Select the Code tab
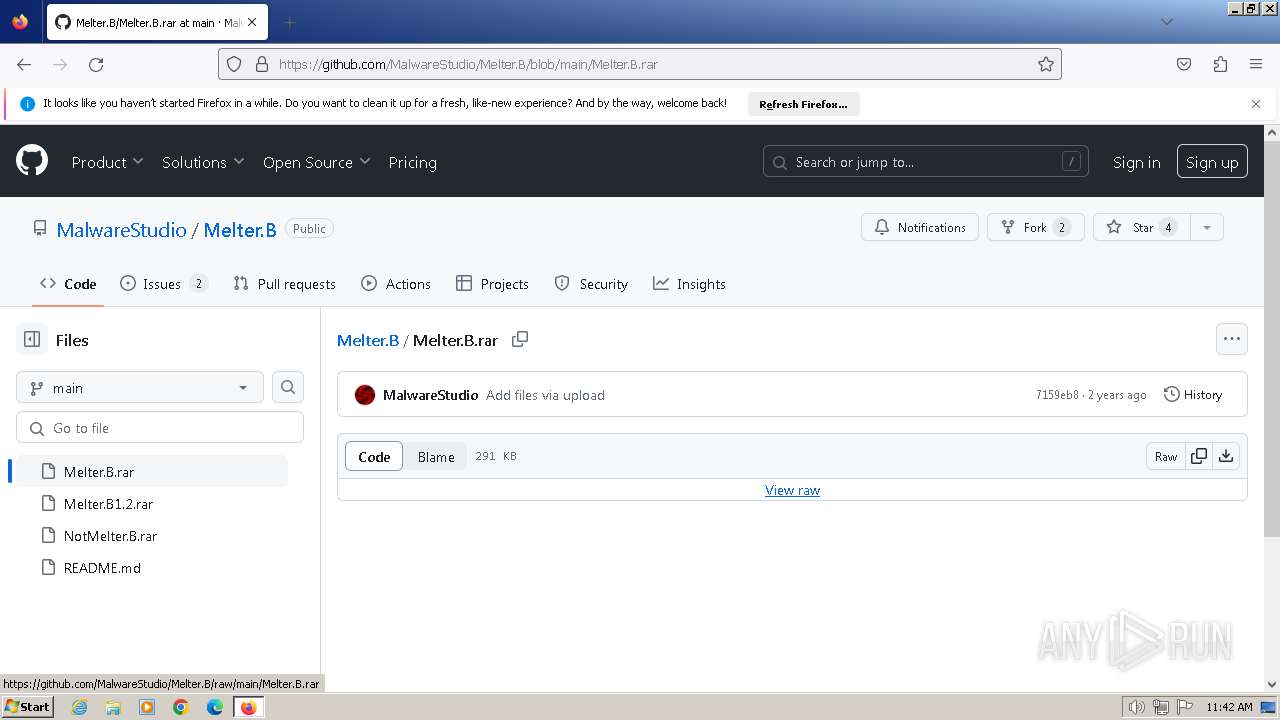This screenshot has height=720, width=1280. tap(68, 284)
